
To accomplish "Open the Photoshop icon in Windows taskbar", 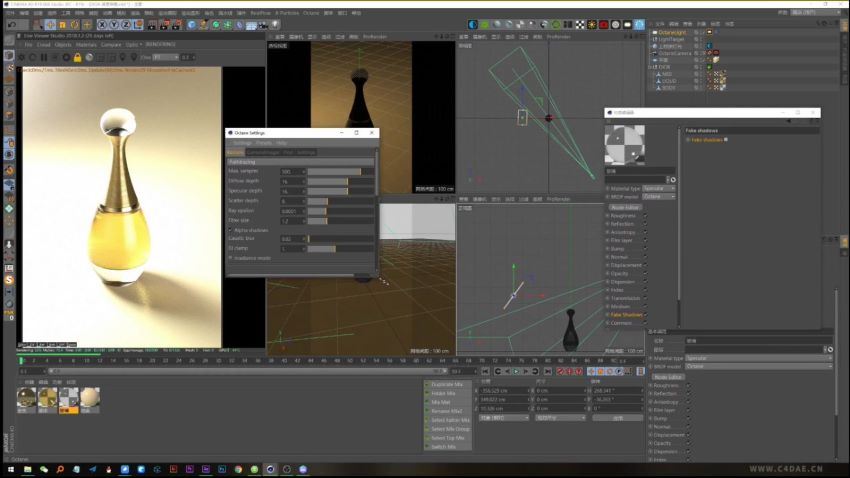I will (x=222, y=469).
